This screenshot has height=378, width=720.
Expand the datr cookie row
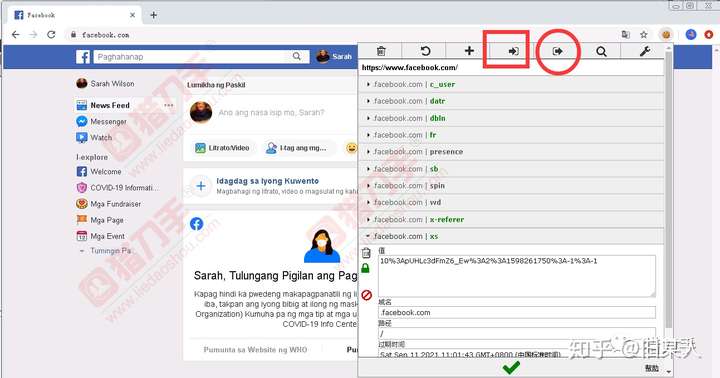click(512, 101)
